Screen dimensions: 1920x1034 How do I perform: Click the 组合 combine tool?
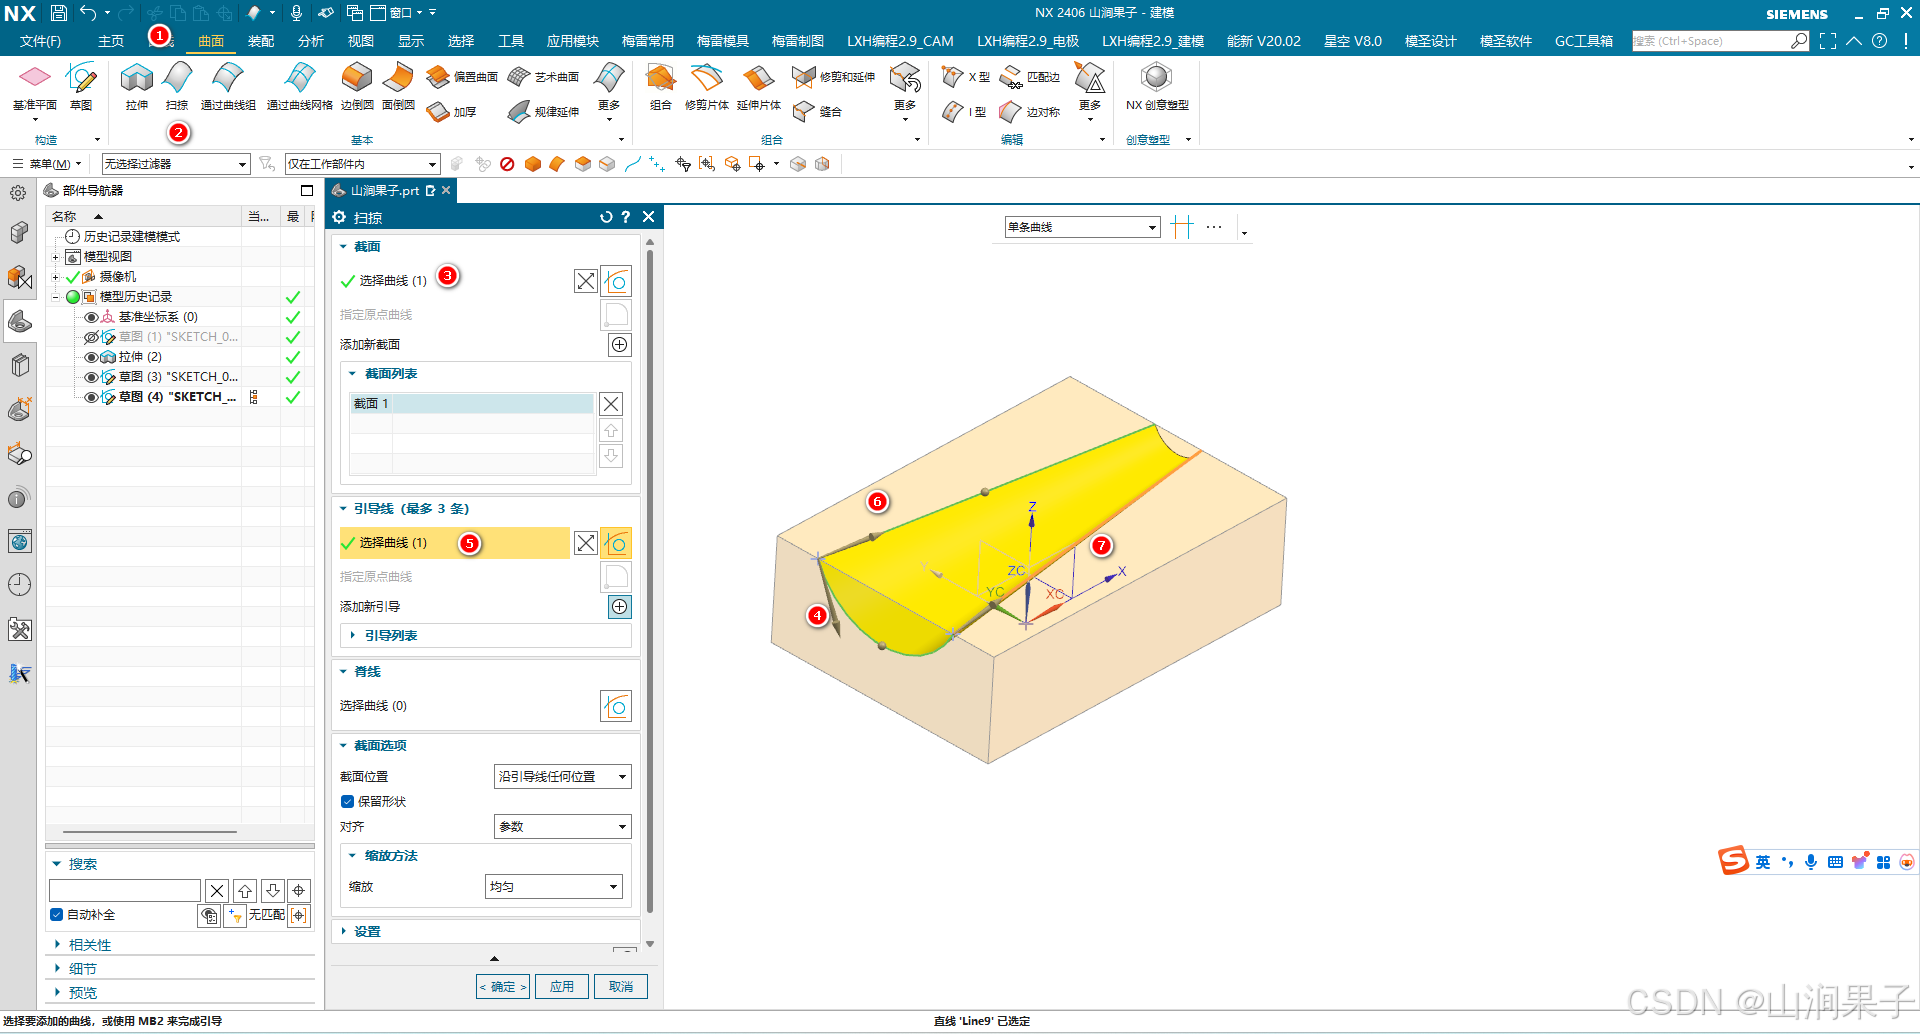click(660, 85)
